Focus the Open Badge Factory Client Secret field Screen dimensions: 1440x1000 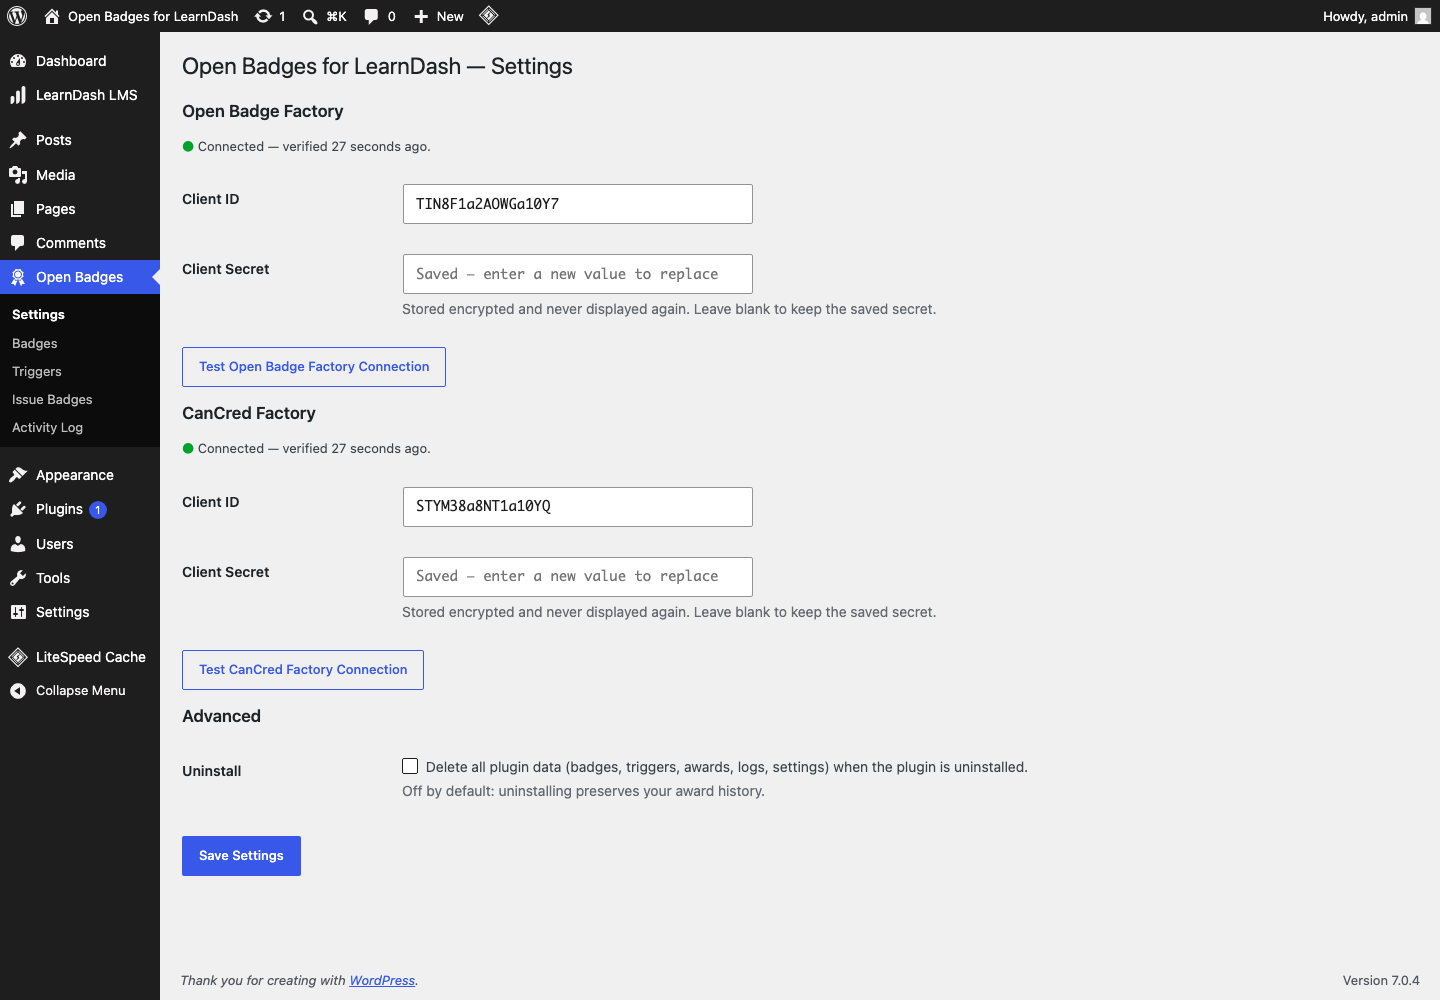578,274
